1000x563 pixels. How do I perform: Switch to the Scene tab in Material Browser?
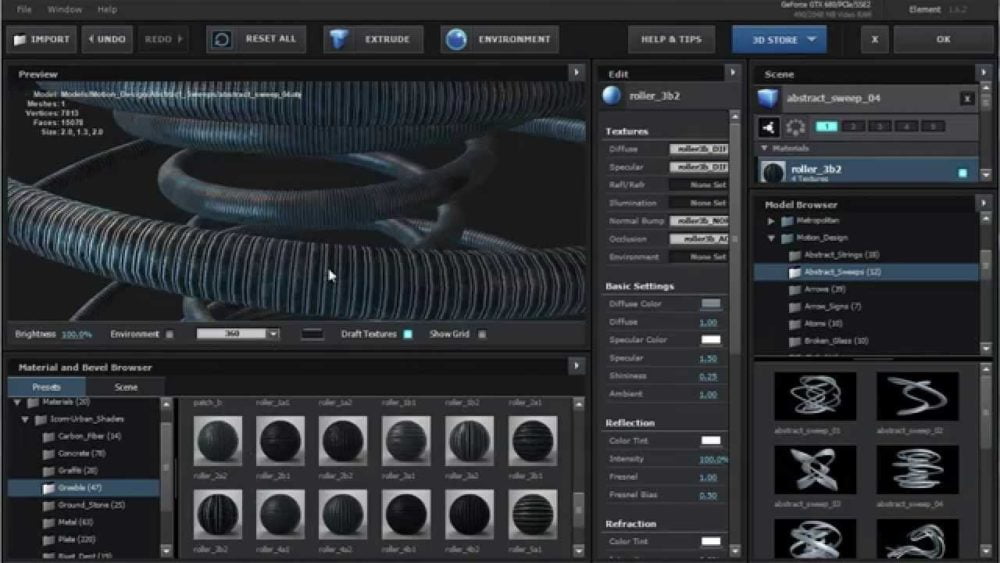point(126,387)
